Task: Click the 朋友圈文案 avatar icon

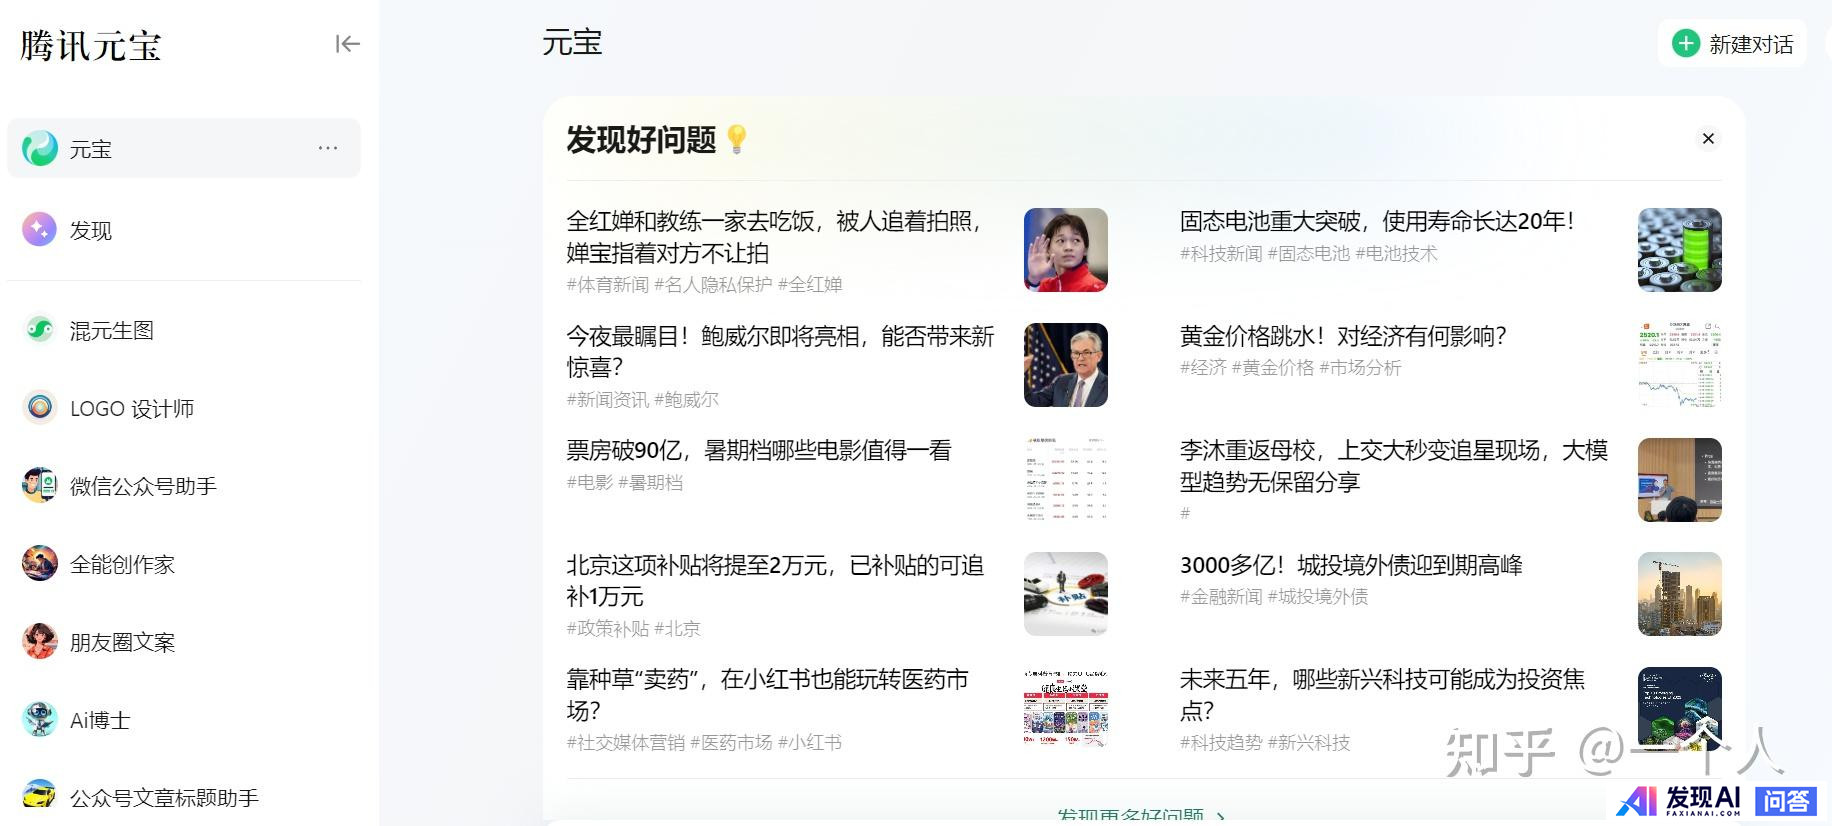Action: point(40,641)
